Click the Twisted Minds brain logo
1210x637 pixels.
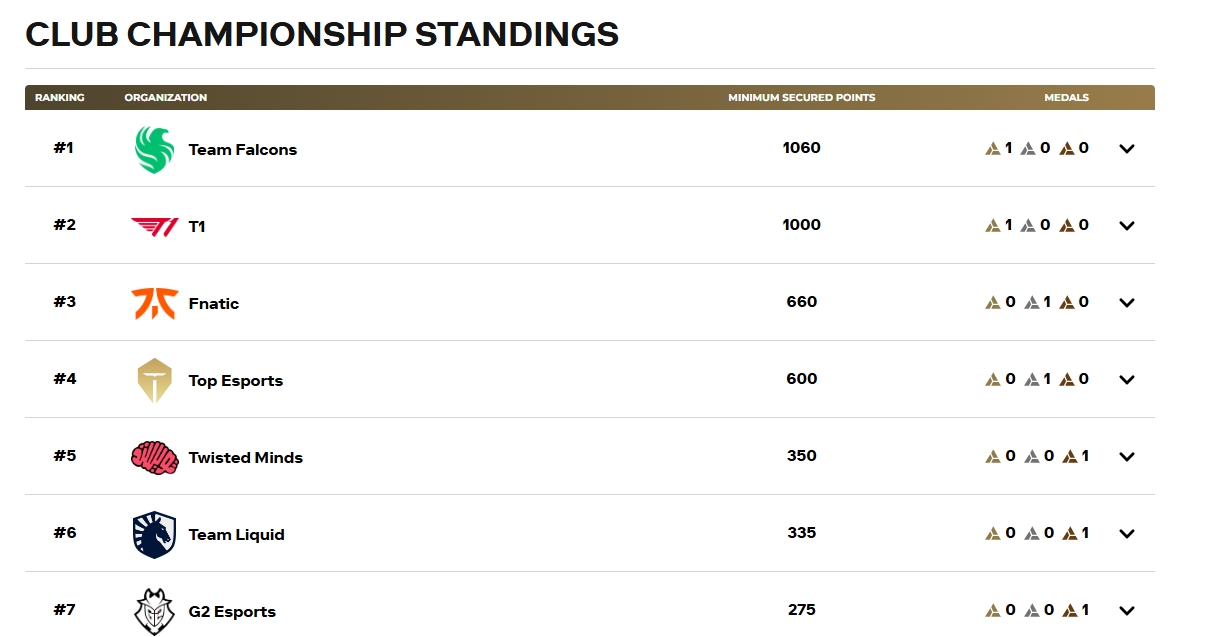point(154,457)
